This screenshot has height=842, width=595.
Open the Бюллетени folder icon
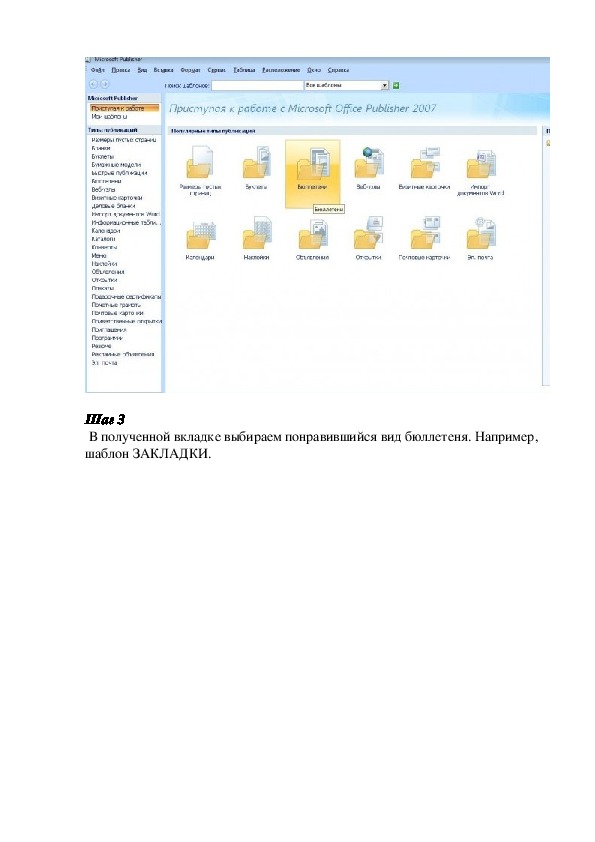[x=313, y=164]
